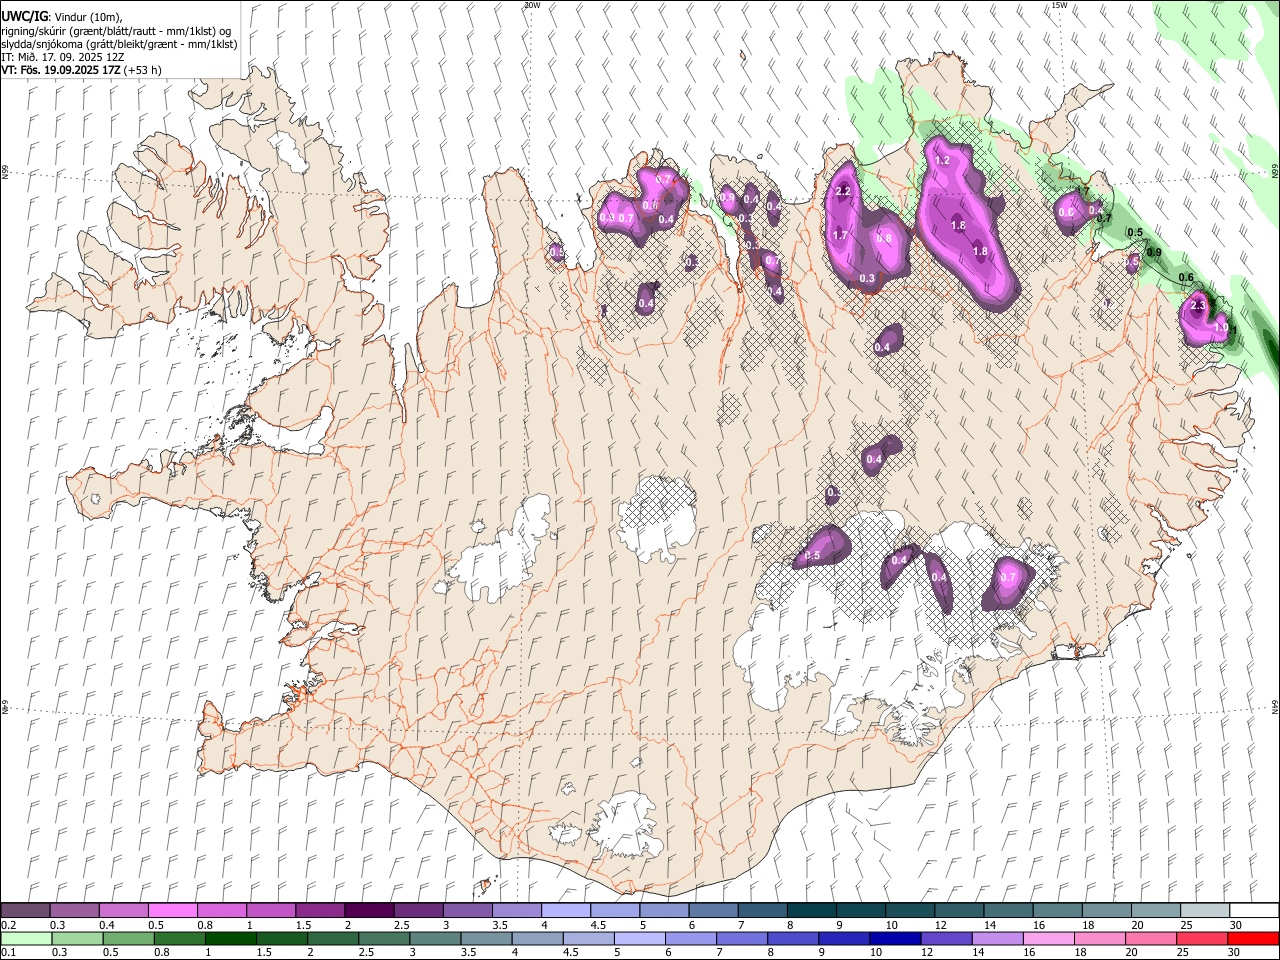Pick the palest green 0.1 swatch, lower scale
This screenshot has height=960, width=1280.
[26, 938]
